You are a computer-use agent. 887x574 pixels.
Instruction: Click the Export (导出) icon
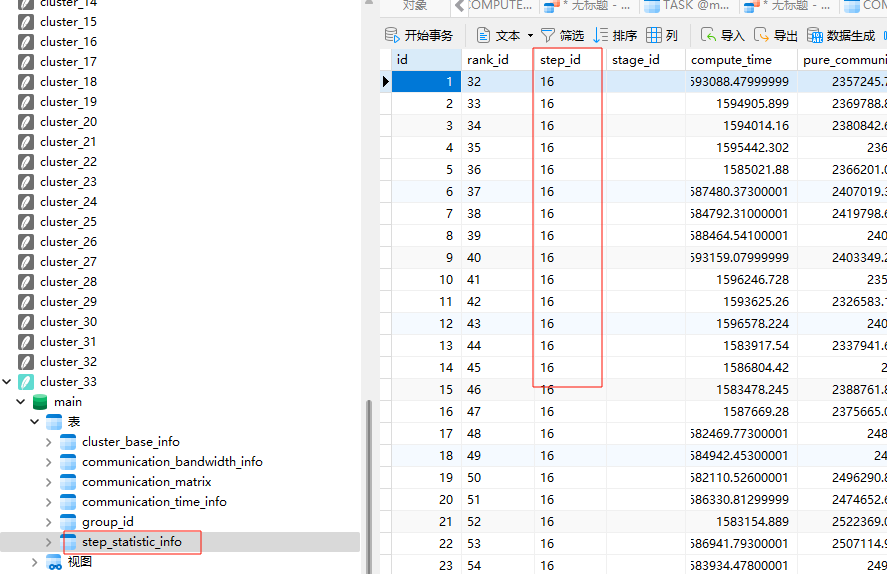coord(761,35)
